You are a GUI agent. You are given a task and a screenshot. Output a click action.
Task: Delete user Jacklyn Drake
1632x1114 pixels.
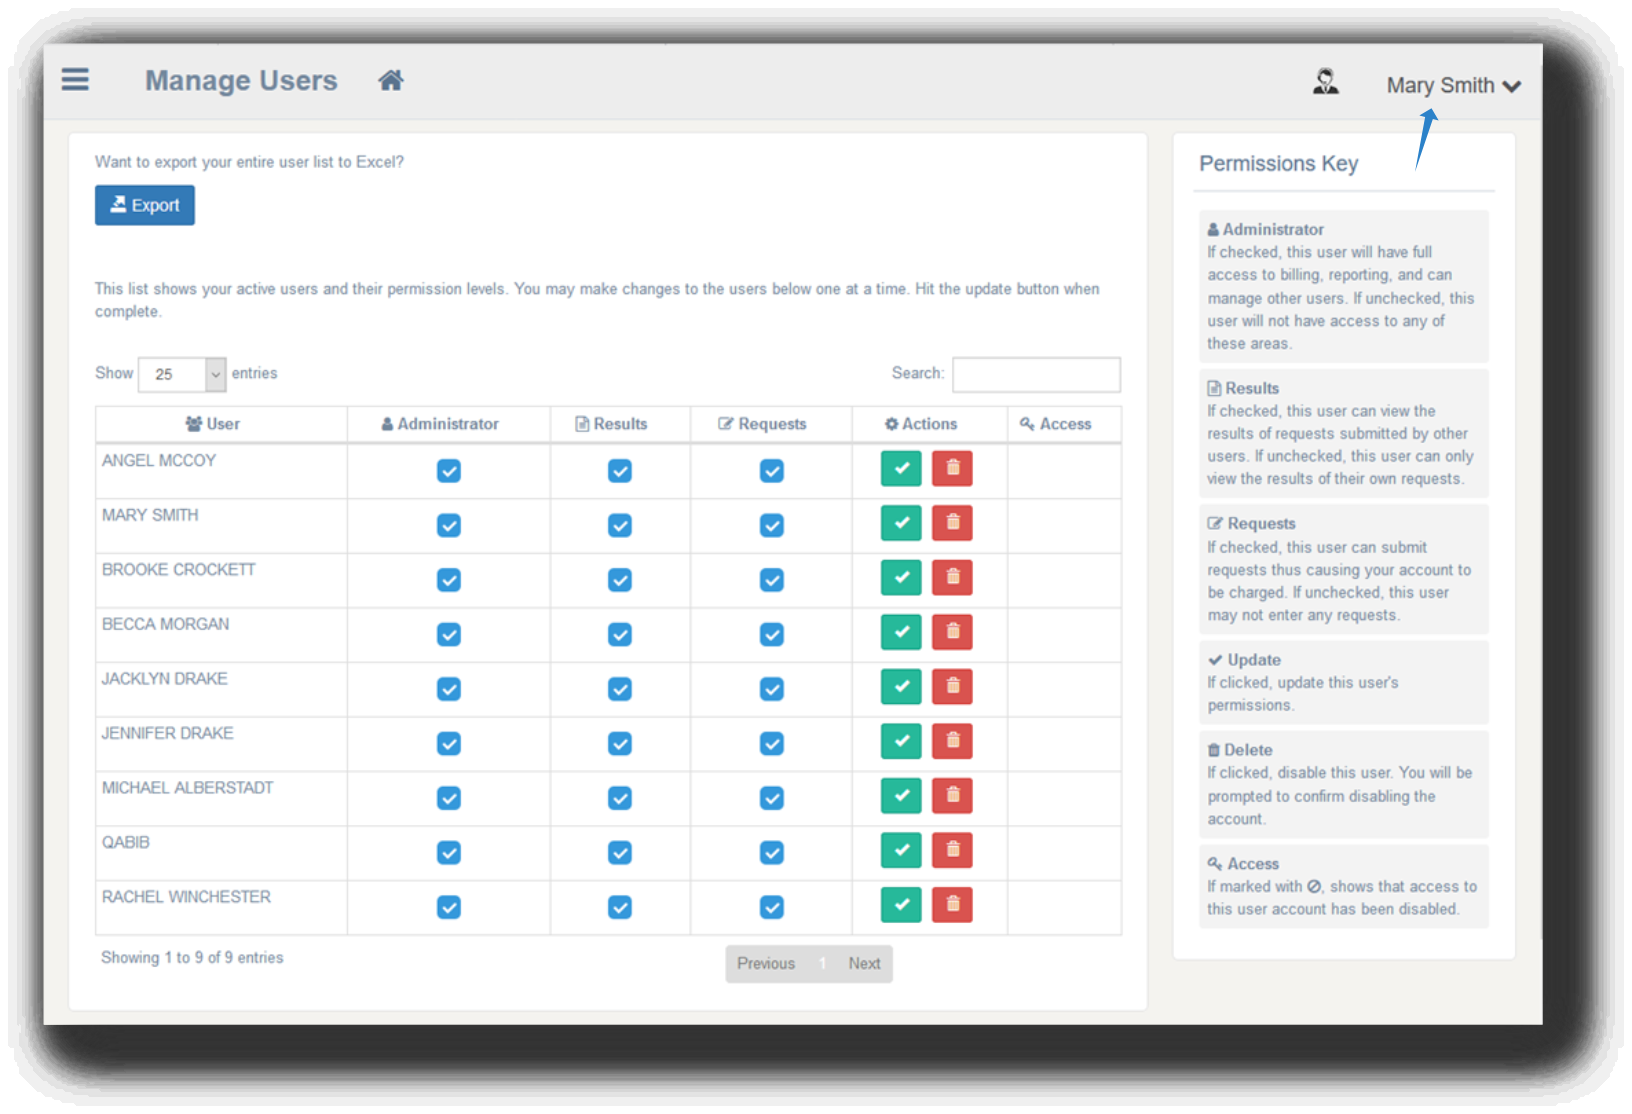(952, 686)
